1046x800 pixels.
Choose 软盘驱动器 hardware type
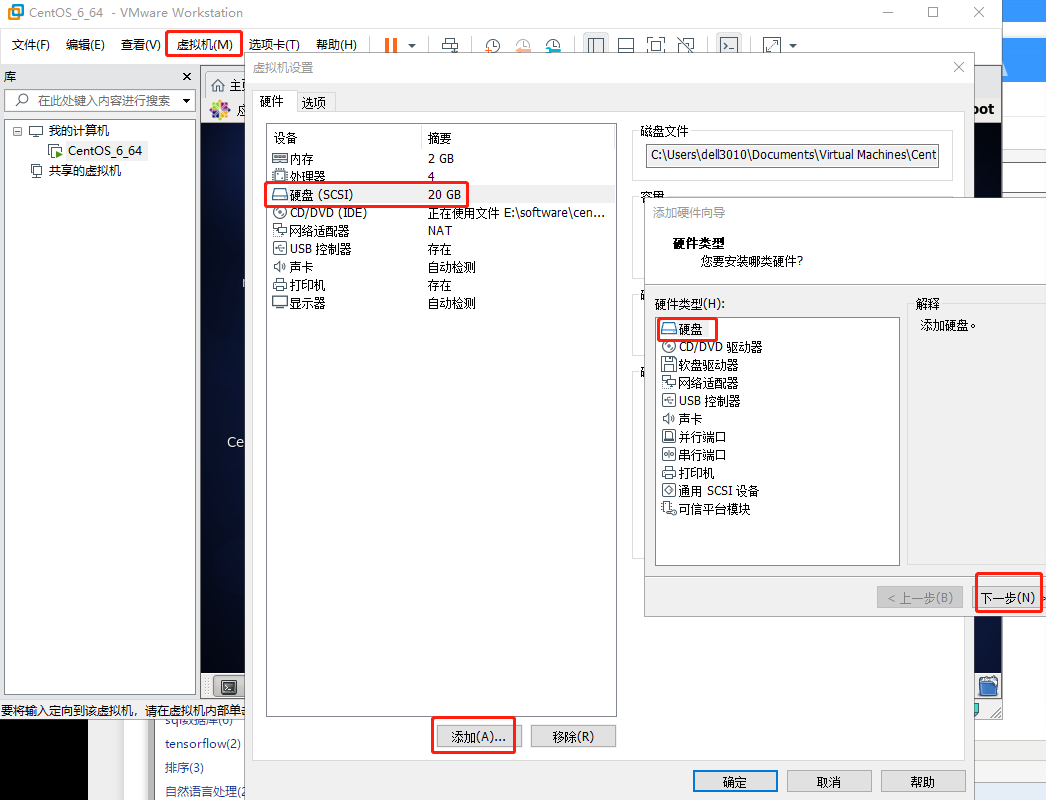tap(700, 365)
